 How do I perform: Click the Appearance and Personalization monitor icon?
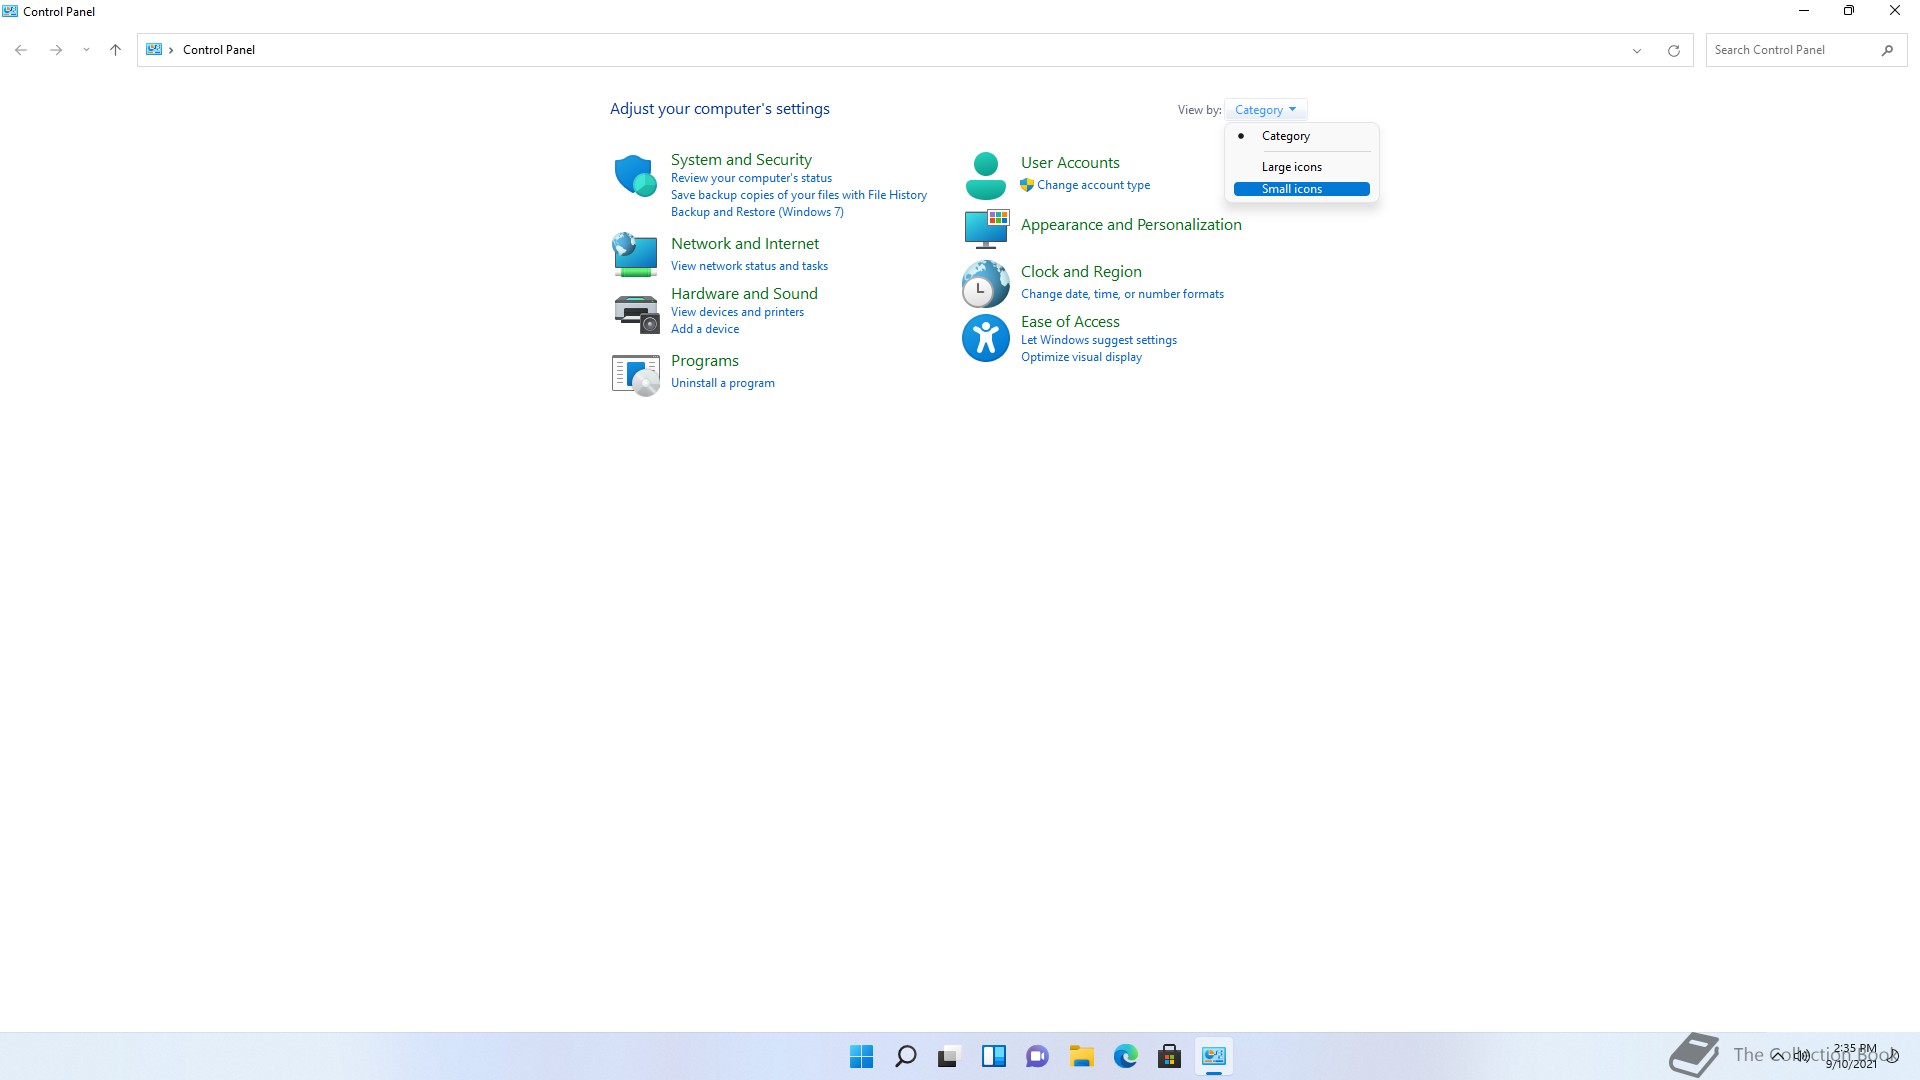[986, 228]
